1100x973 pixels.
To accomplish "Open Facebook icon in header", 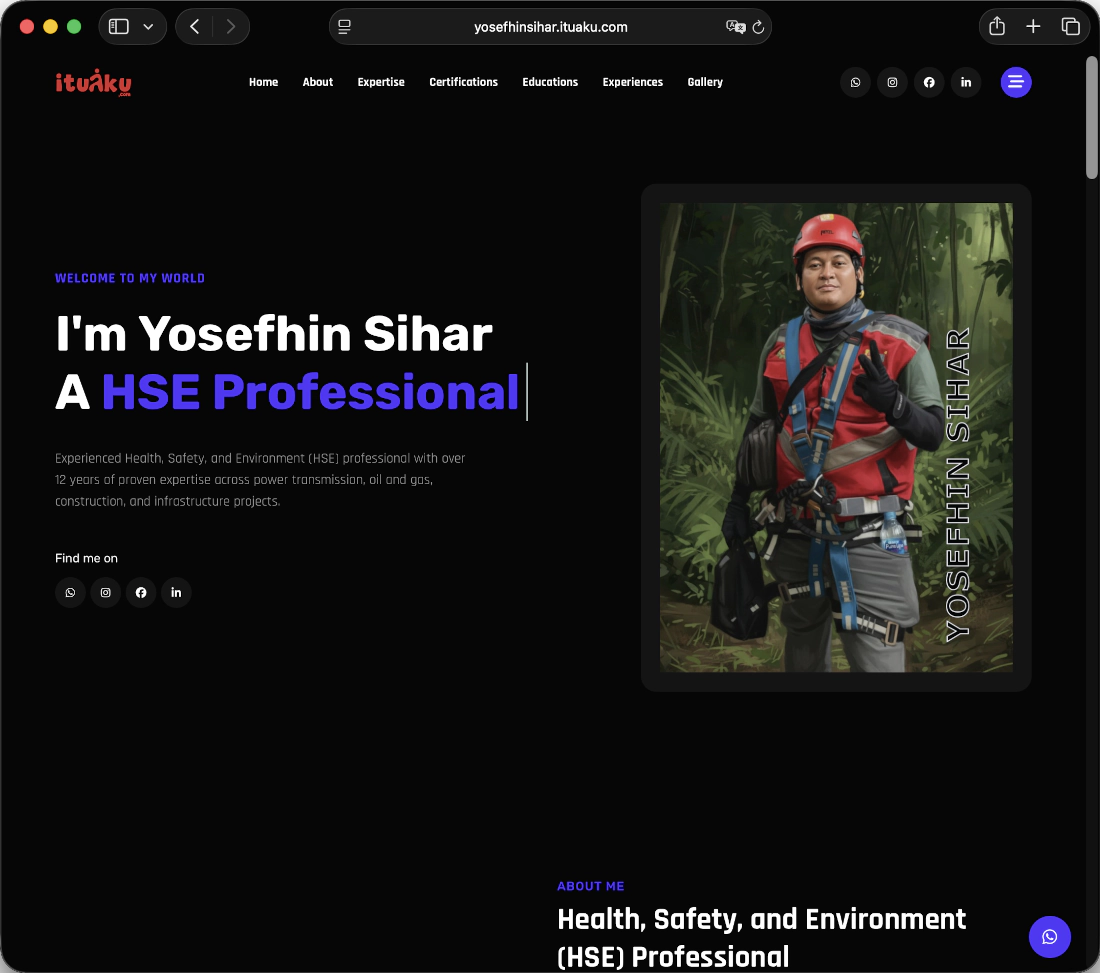I will click(x=929, y=83).
